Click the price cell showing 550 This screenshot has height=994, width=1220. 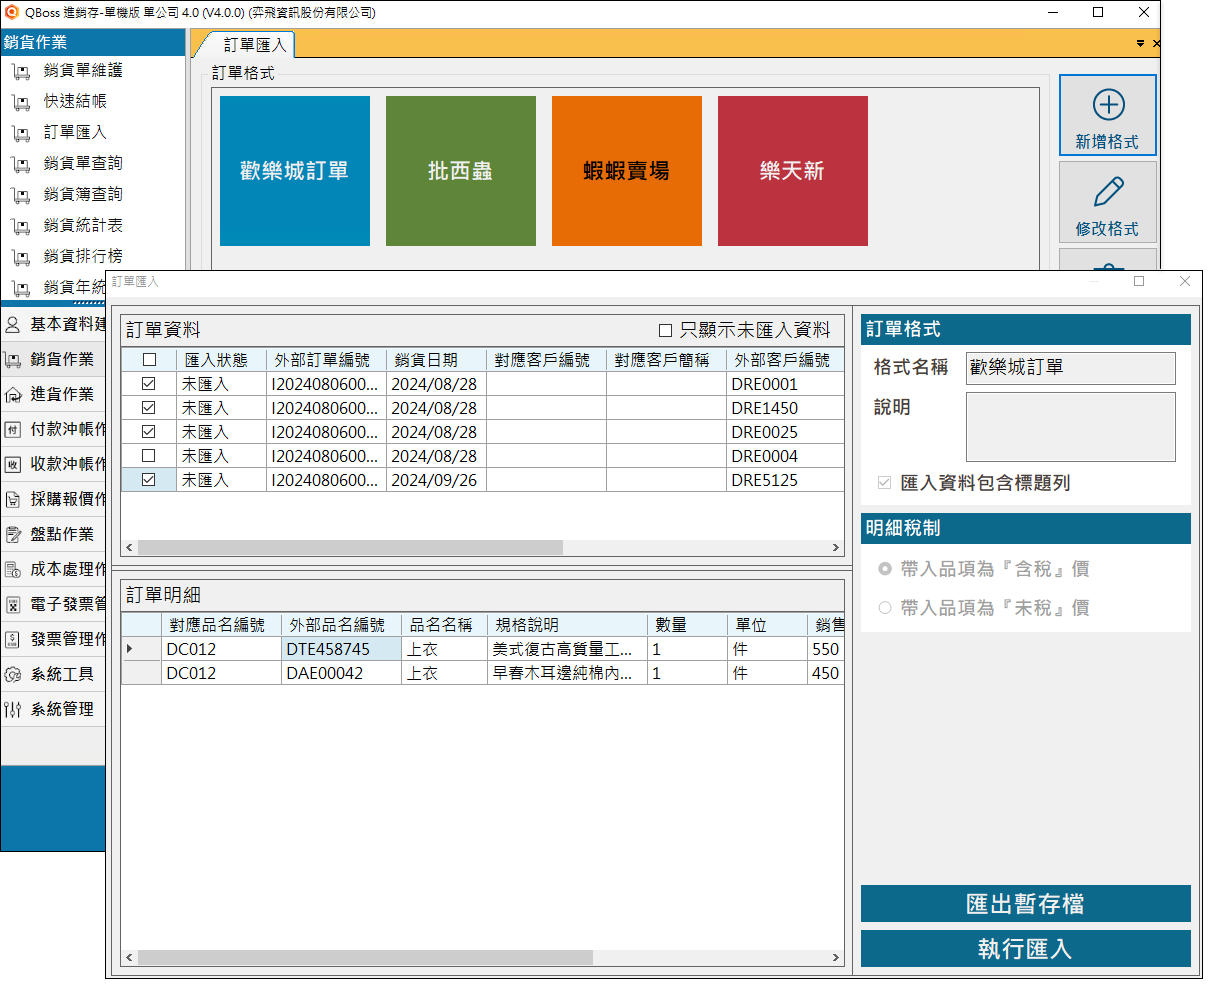[x=826, y=649]
